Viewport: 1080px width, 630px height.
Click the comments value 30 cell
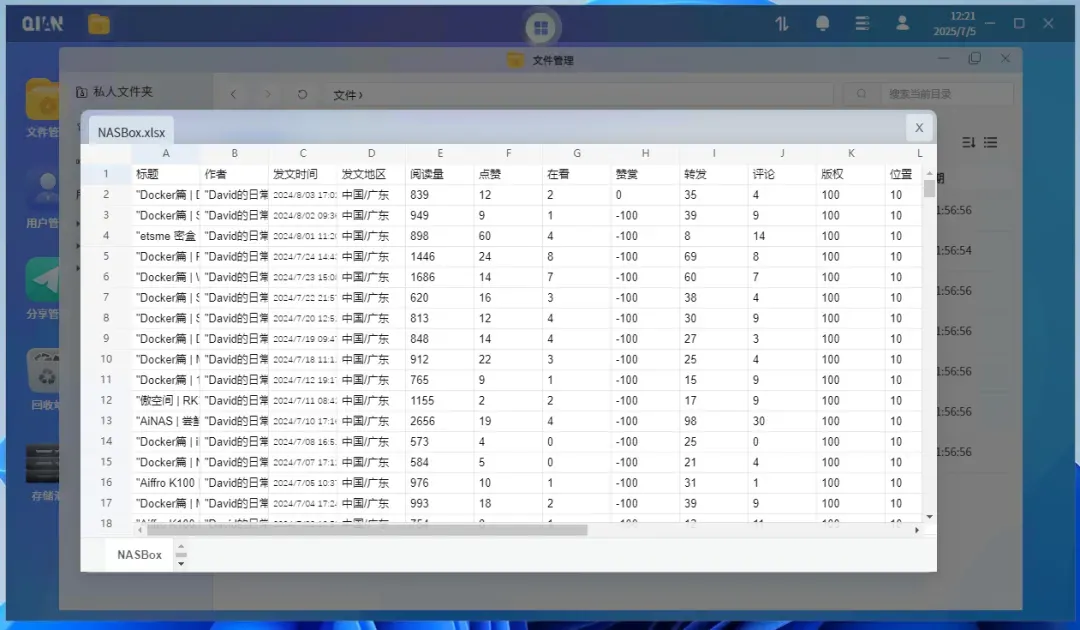pos(782,421)
